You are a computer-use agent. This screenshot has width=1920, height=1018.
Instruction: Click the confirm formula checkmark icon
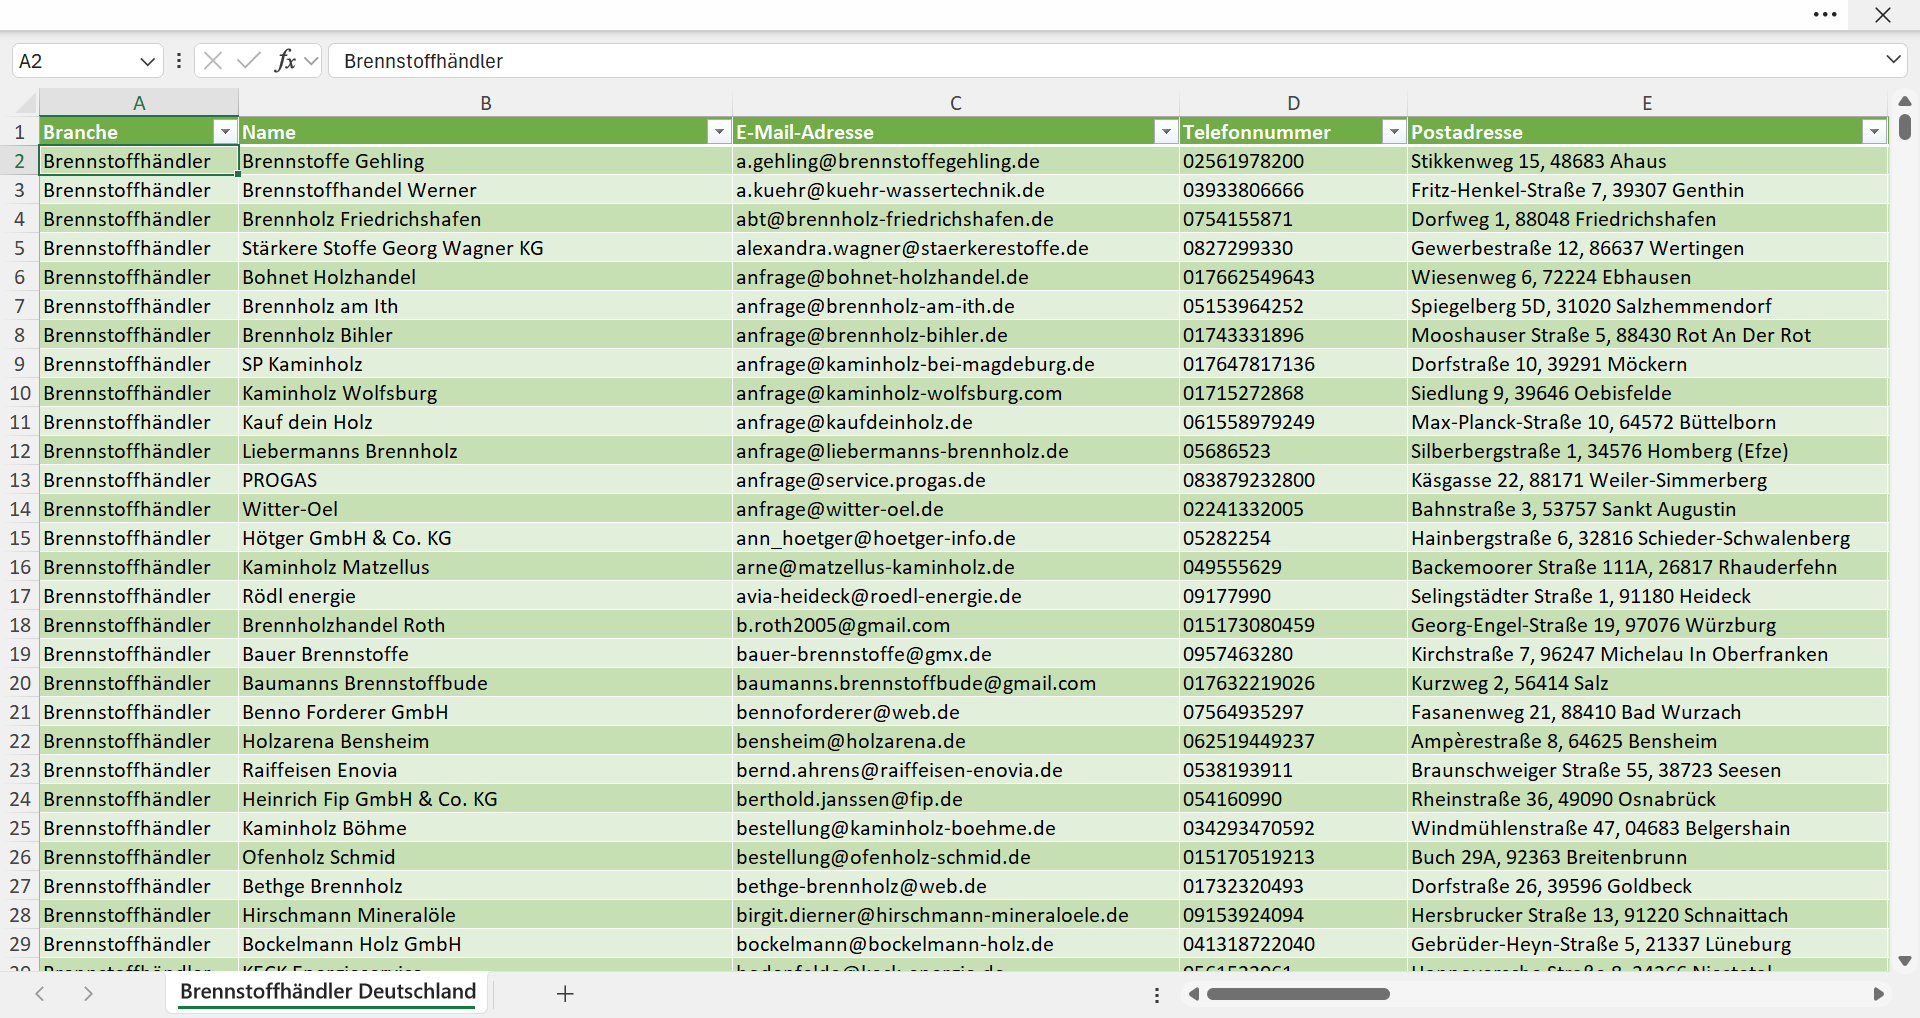pos(248,60)
